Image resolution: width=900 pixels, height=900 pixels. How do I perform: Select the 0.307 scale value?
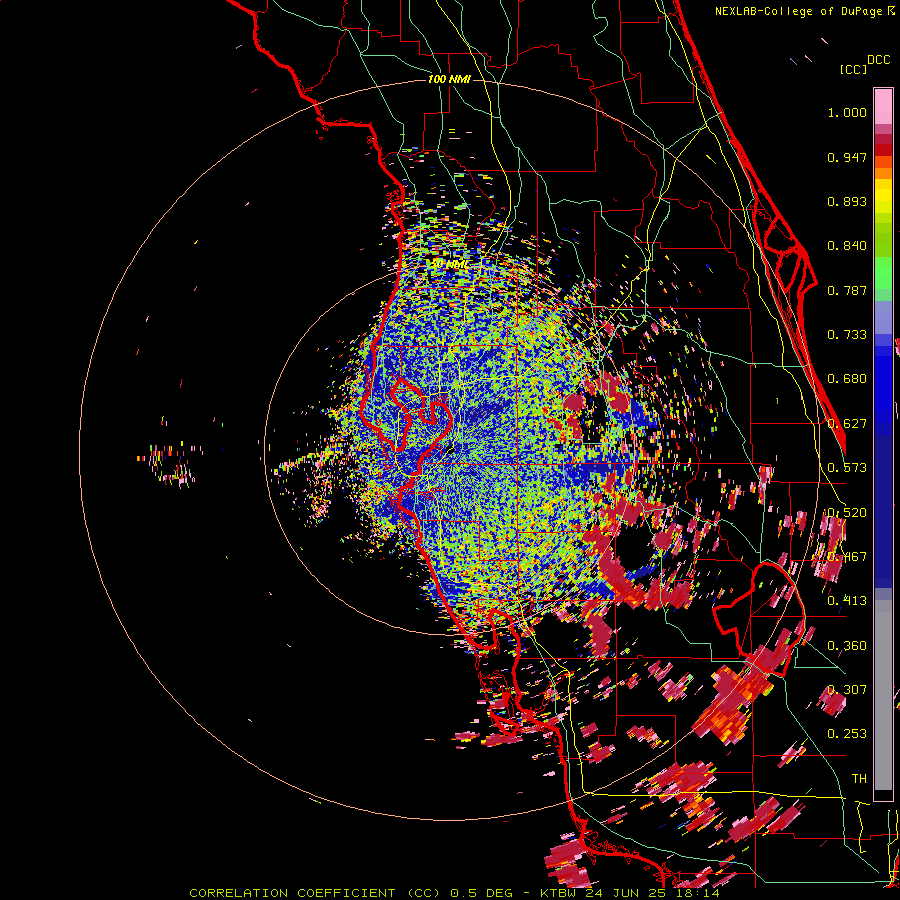pyautogui.click(x=847, y=690)
